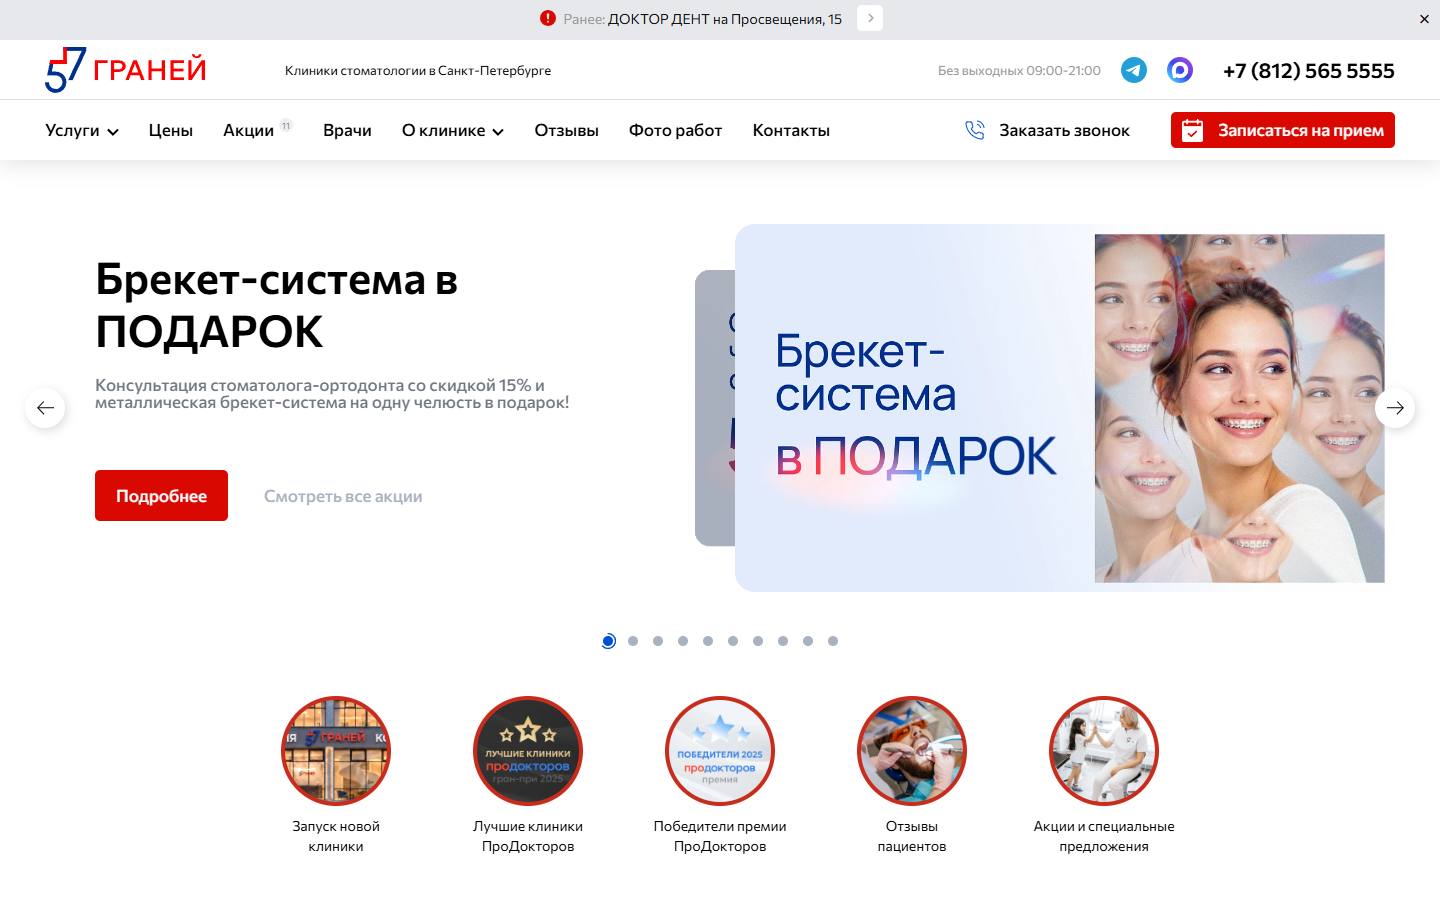Expand the Услуги dropdown menu
The image size is (1440, 900).
coord(82,130)
